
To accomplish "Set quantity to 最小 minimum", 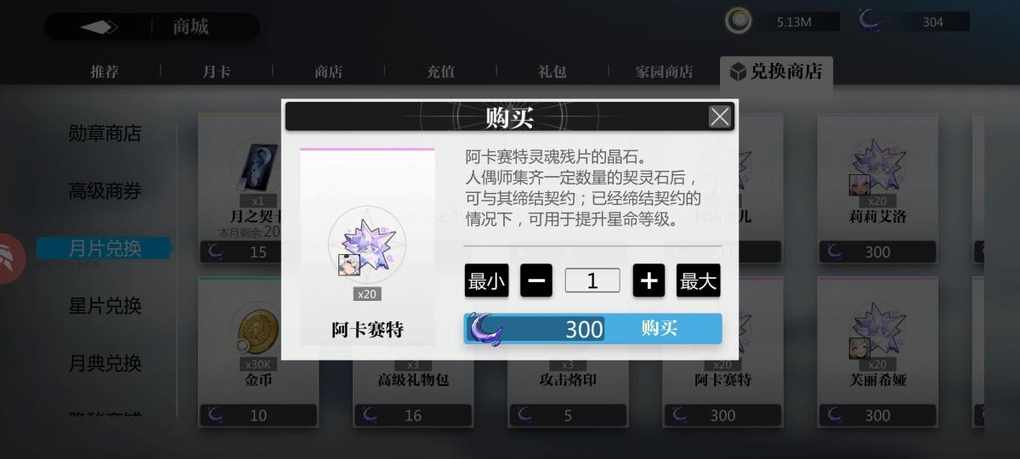I will coord(487,281).
